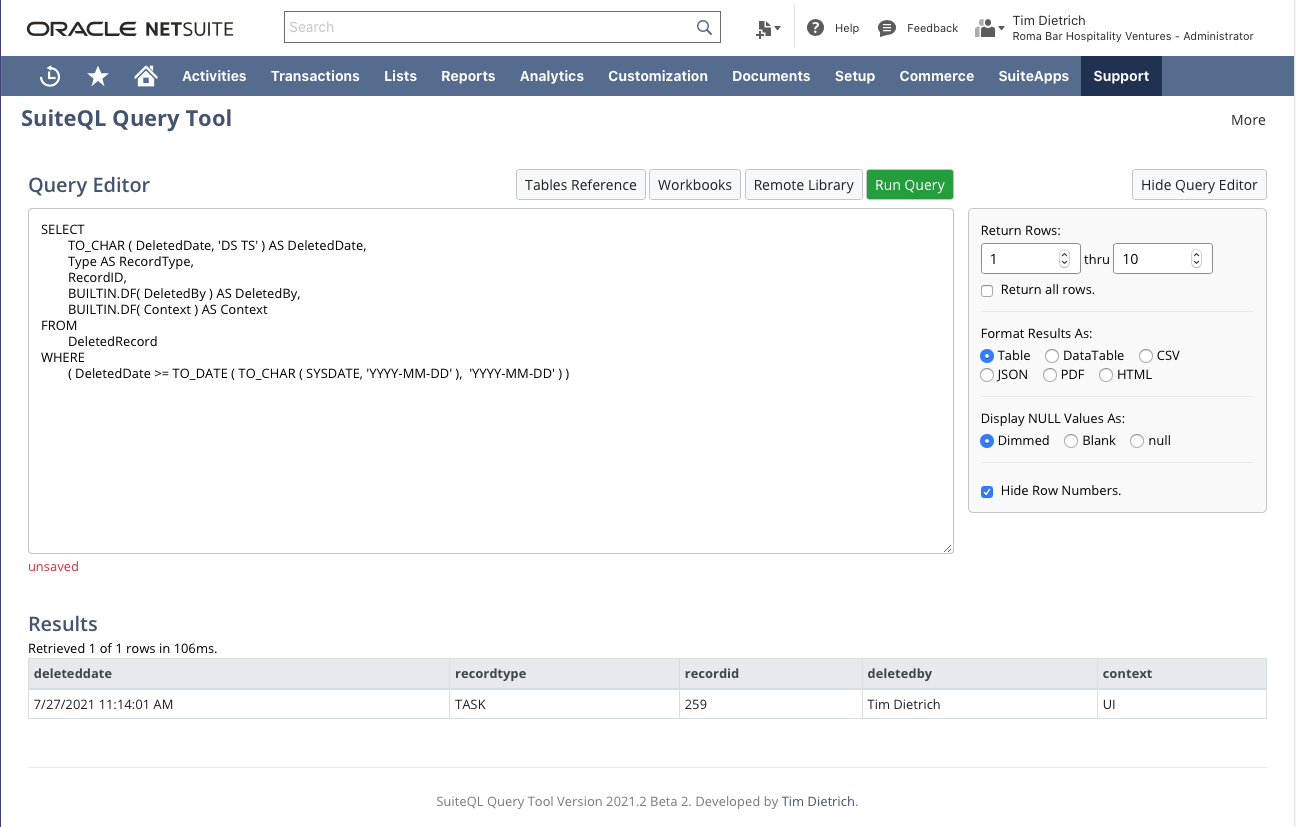Viewport: 1296px width, 827px height.
Task: Click the More link
Action: [1248, 120]
